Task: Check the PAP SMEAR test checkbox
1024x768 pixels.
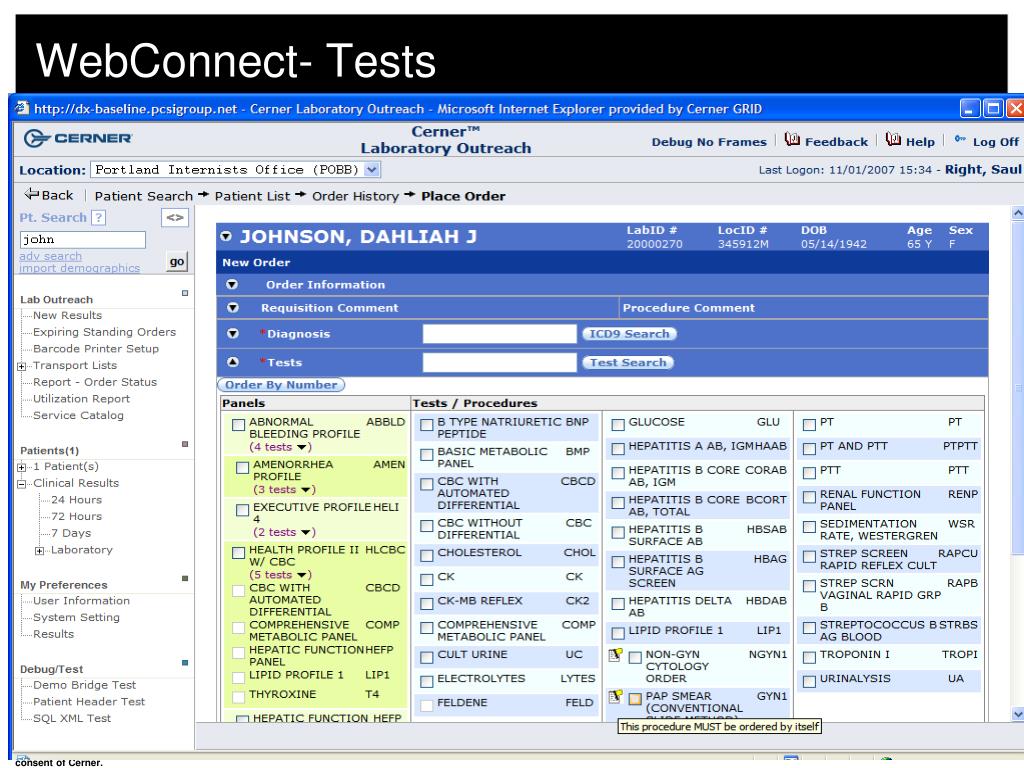Action: coord(635,699)
